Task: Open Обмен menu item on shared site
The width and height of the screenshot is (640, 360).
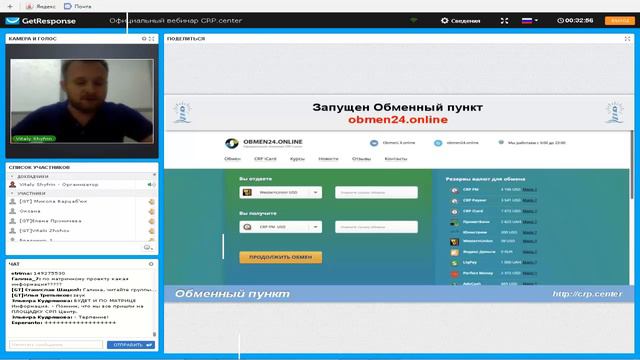Action: 232,159
